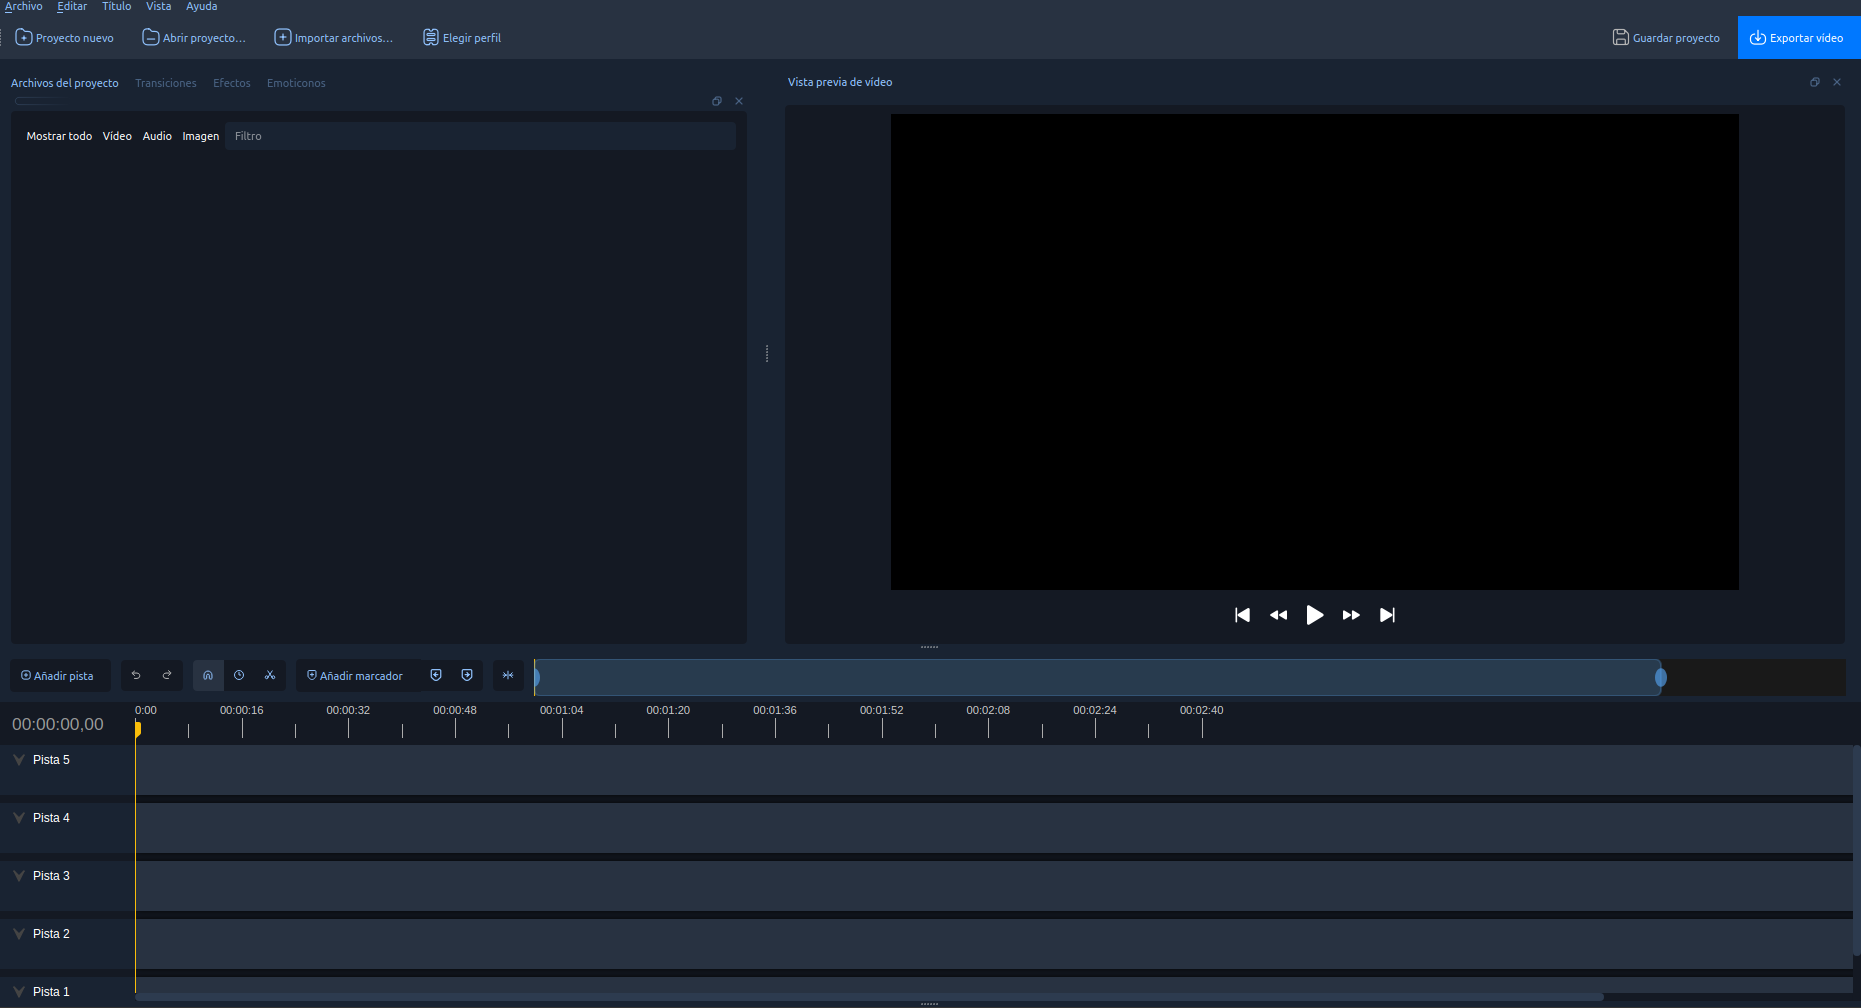This screenshot has width=1861, height=1008.
Task: Click the rewind playback icon
Action: click(x=1278, y=615)
